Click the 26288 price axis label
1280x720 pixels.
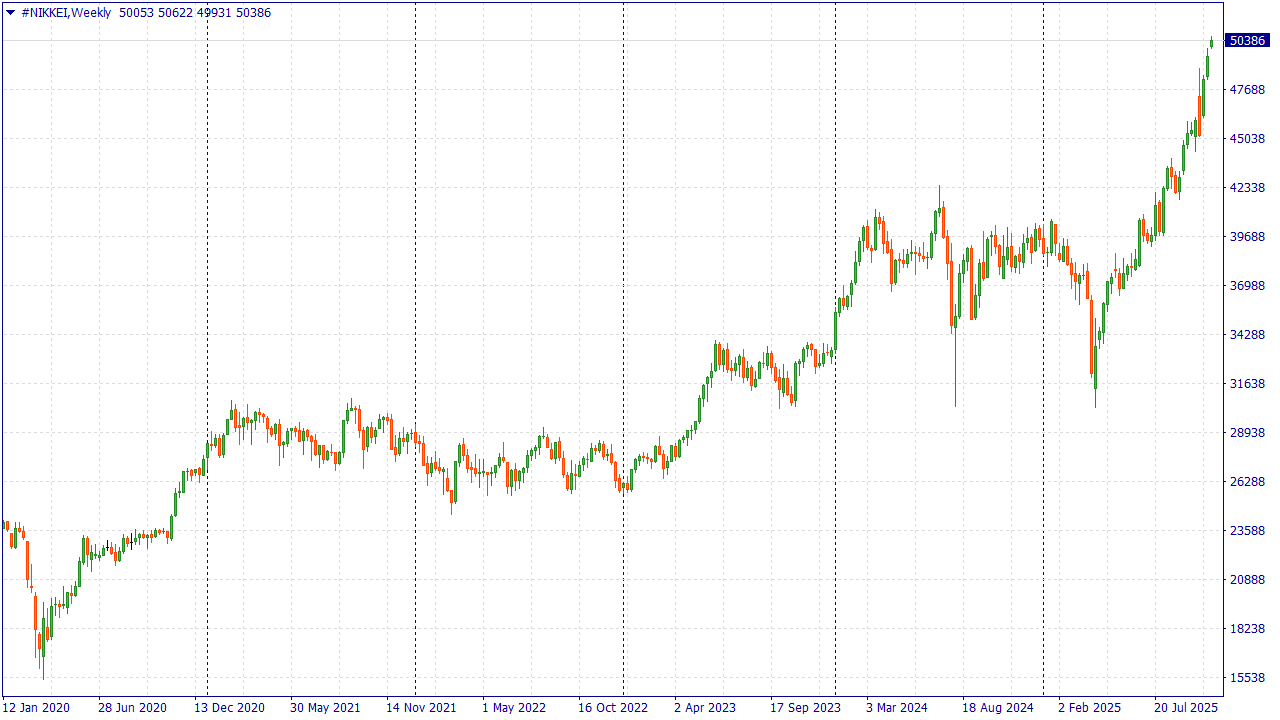pos(1247,482)
